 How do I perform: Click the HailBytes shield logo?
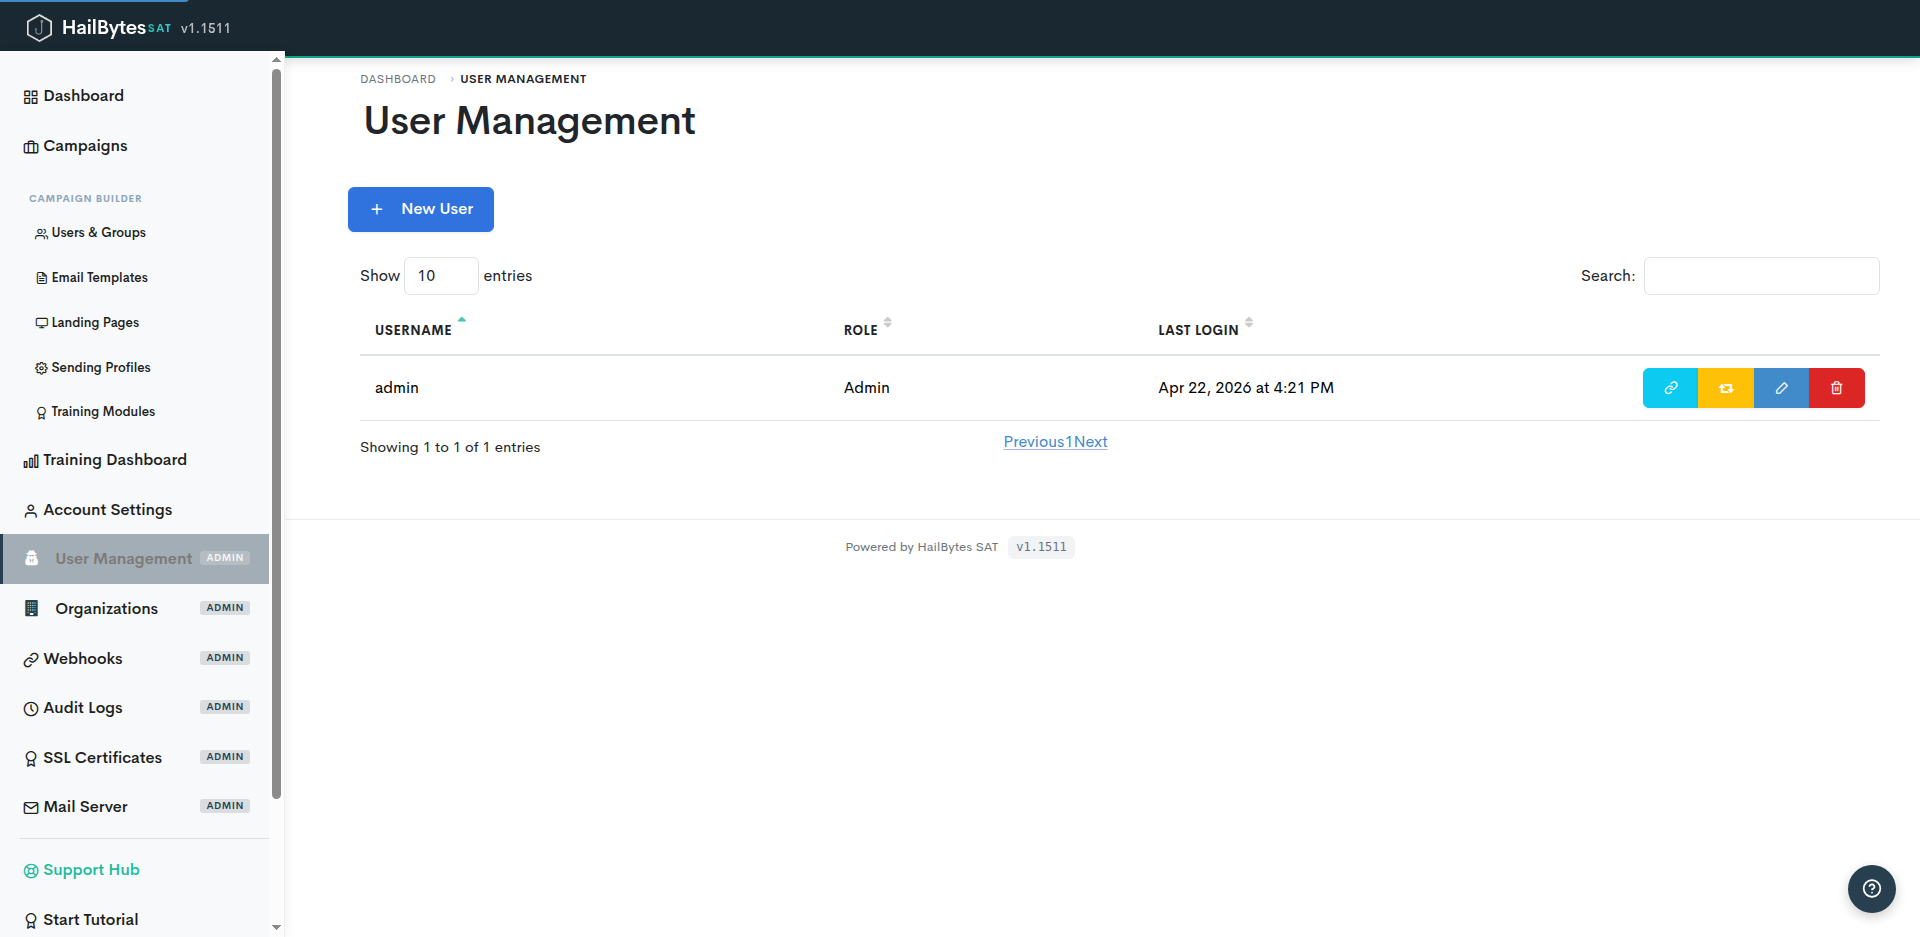coord(39,28)
